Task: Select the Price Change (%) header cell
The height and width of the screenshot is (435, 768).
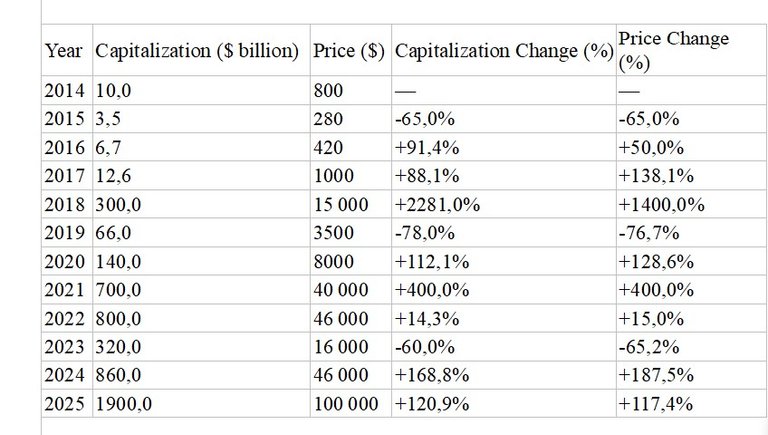Action: pyautogui.click(x=692, y=50)
